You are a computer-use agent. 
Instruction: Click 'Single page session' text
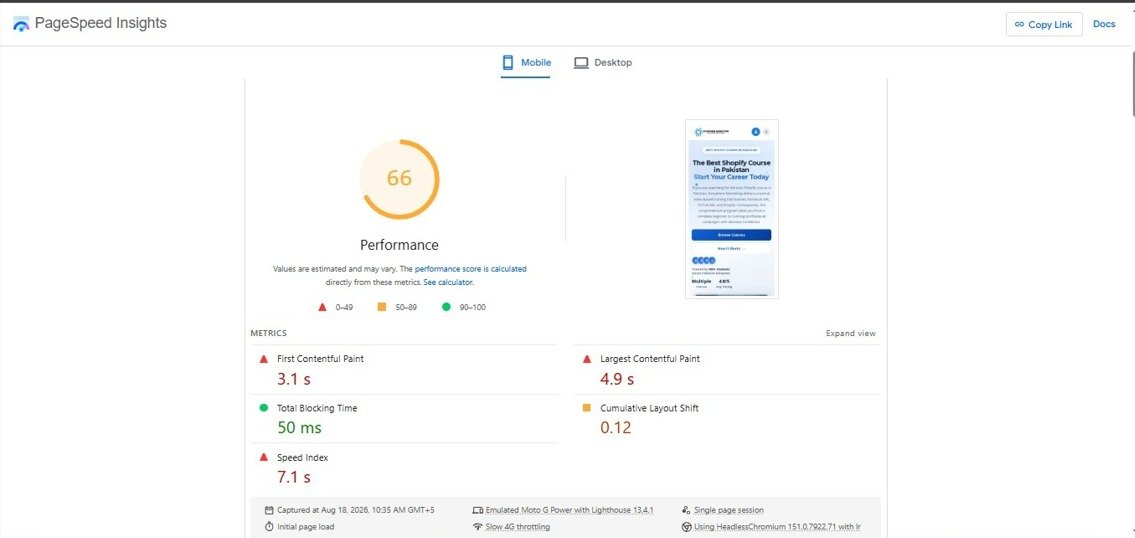(x=729, y=510)
